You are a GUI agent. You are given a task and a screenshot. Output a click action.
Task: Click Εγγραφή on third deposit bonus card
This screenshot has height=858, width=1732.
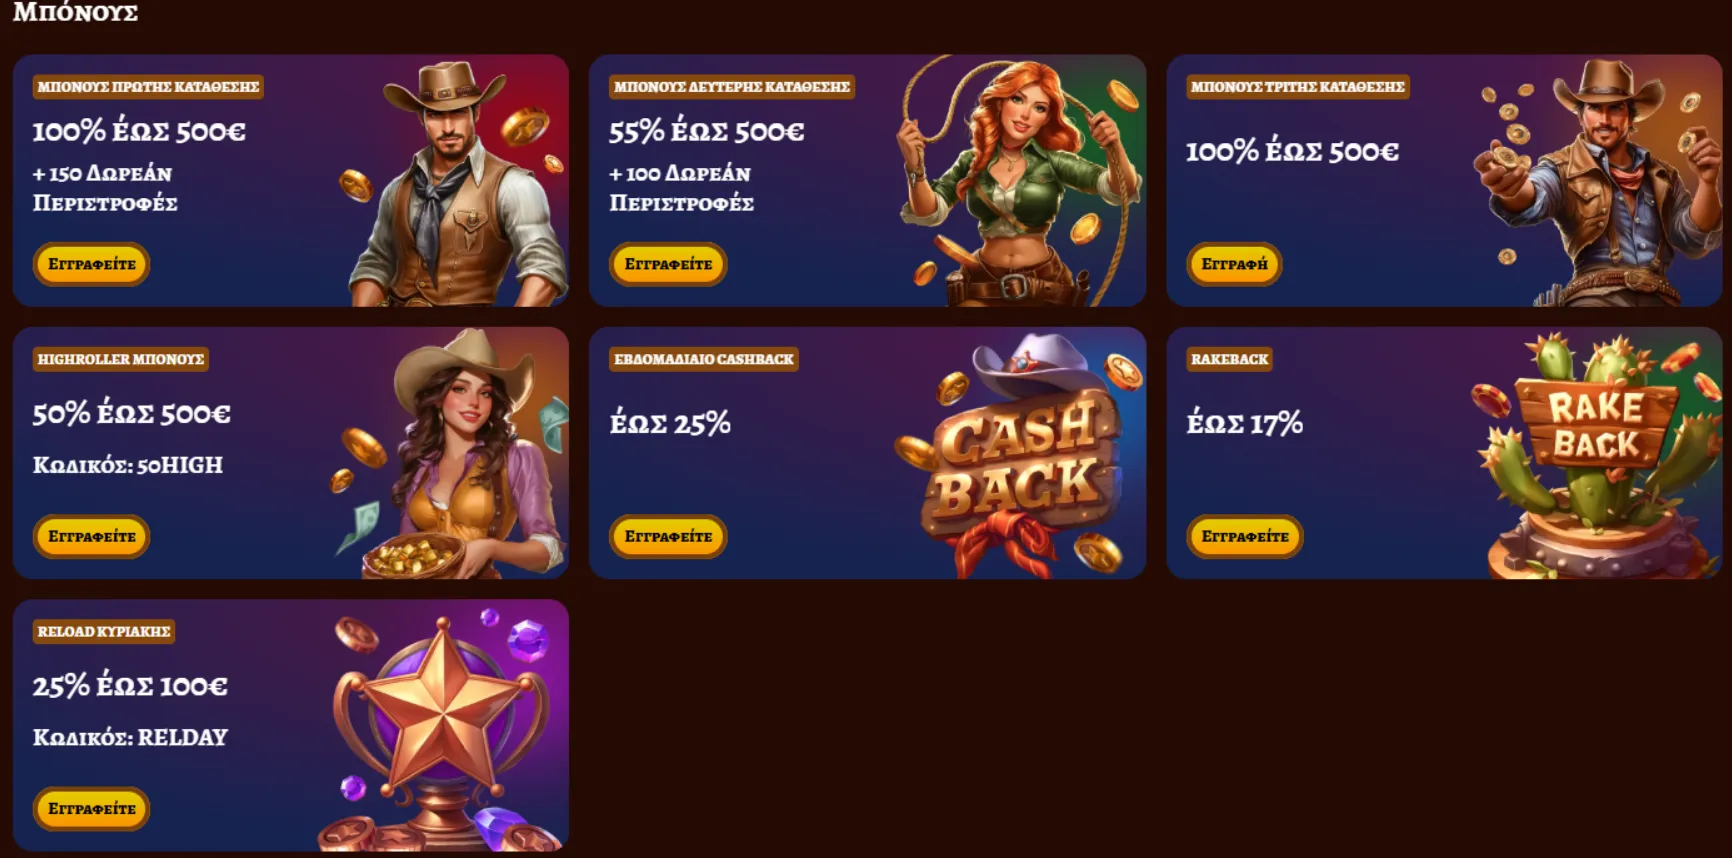(x=1234, y=264)
